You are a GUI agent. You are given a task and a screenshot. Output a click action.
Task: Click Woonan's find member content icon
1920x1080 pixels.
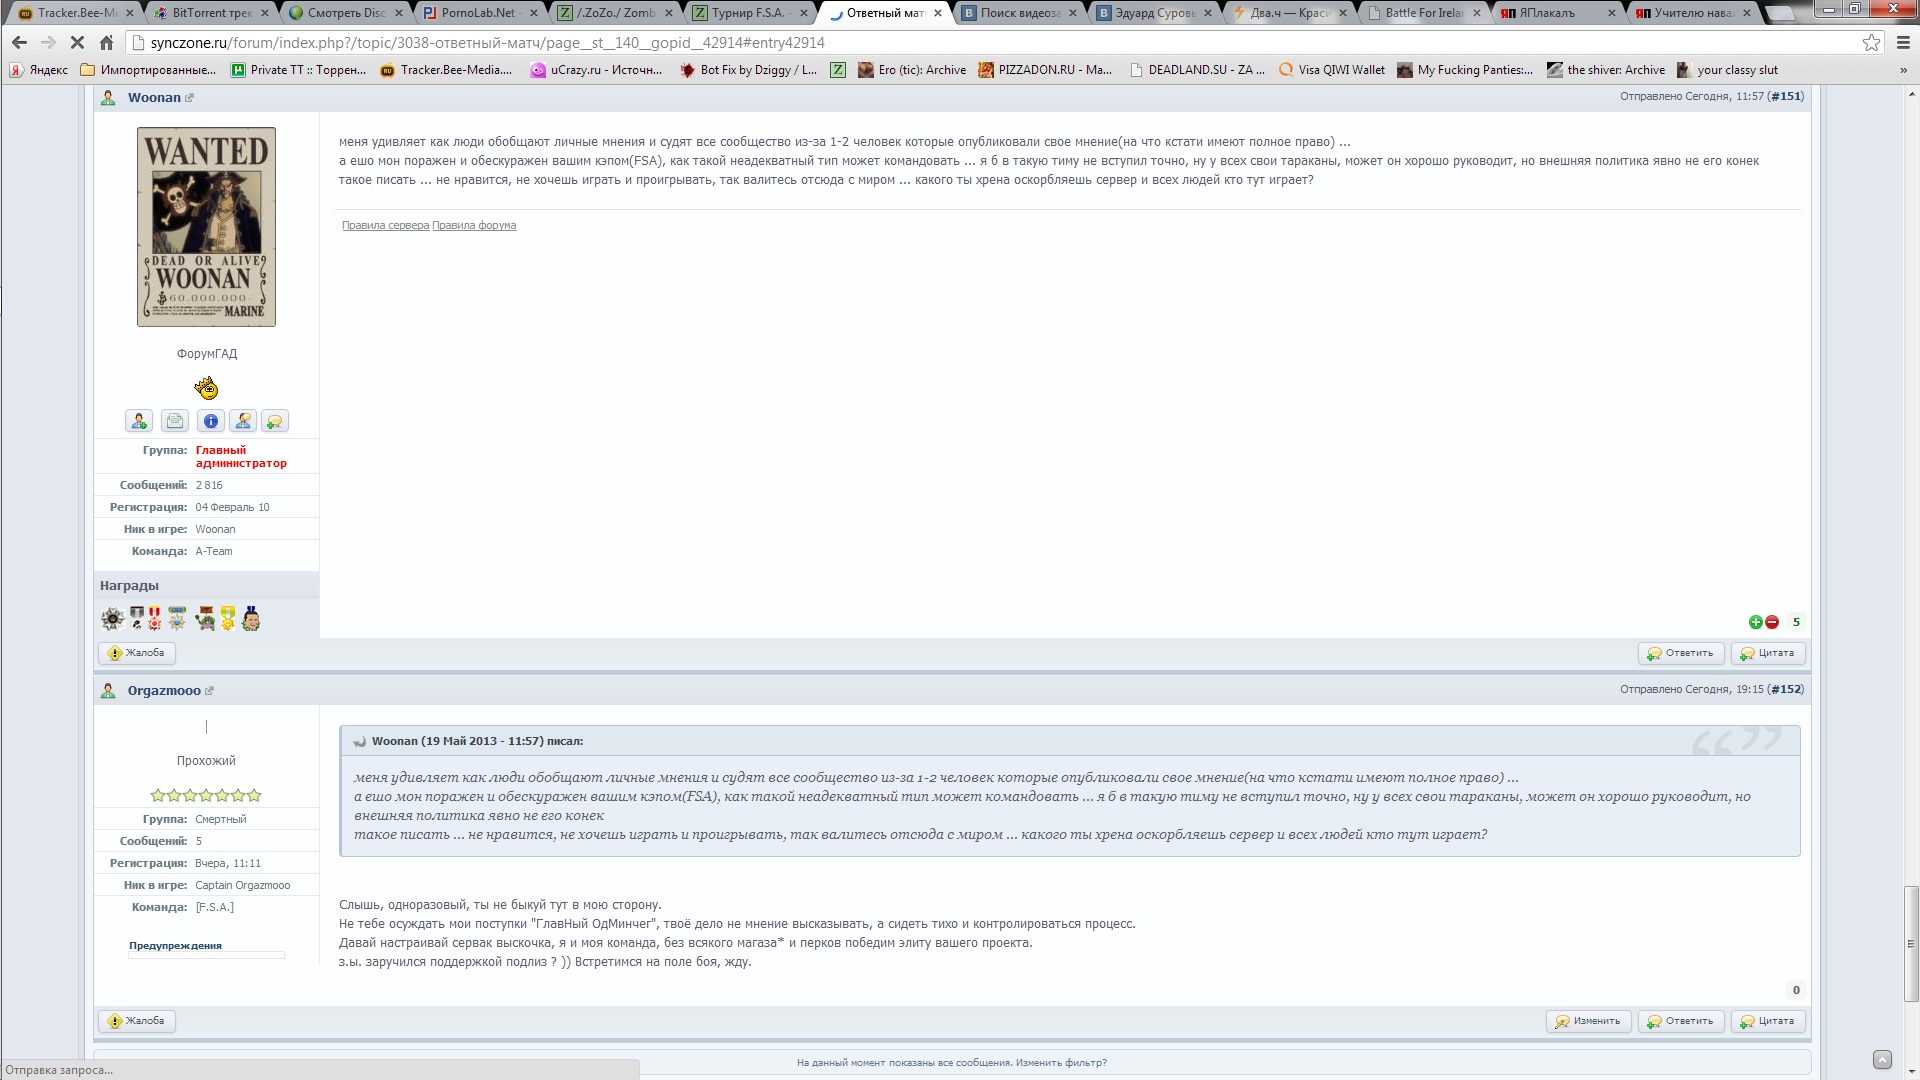(243, 421)
